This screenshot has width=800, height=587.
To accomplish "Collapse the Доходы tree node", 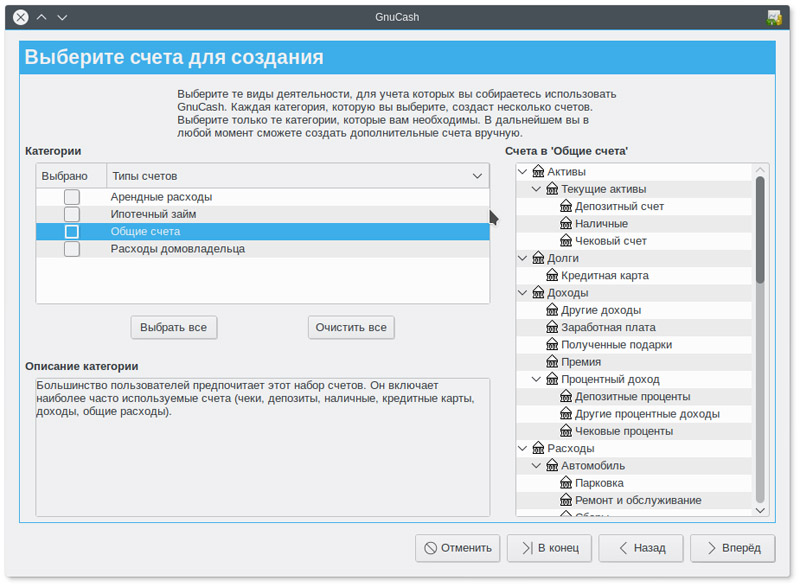I will [x=522, y=293].
